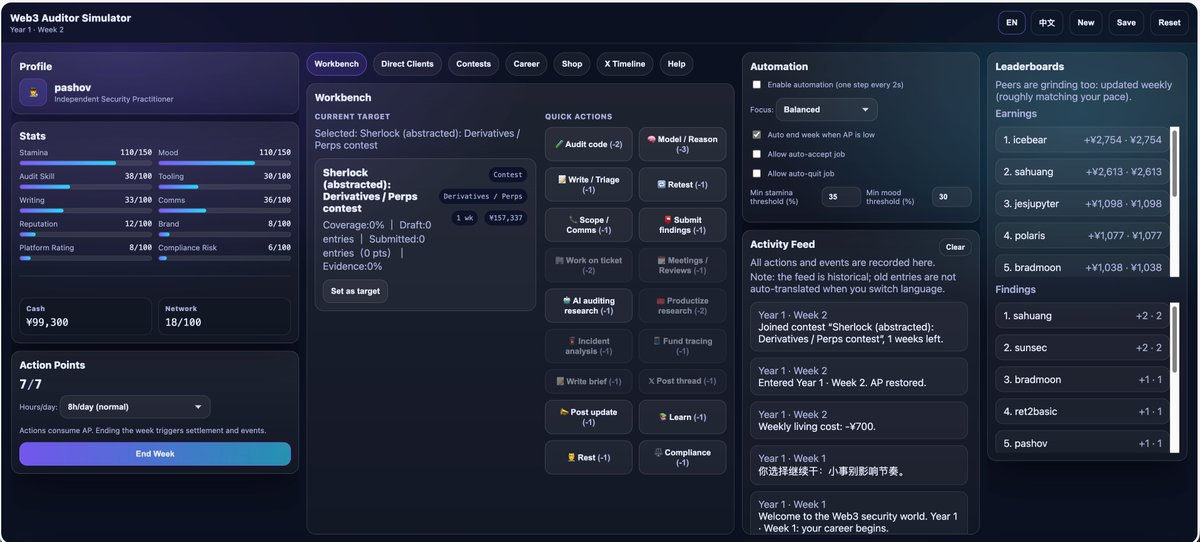Image resolution: width=1200 pixels, height=542 pixels.
Task: Click the pashov profile avatar icon
Action: click(33, 93)
